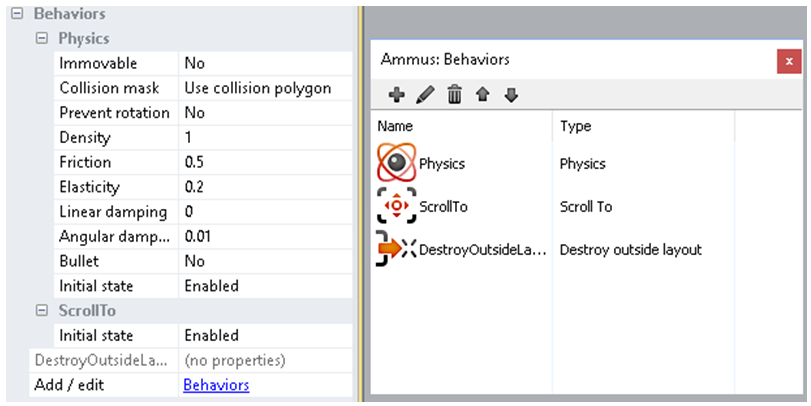Select the DestroyOutsideLayout behavior icon

(396, 249)
